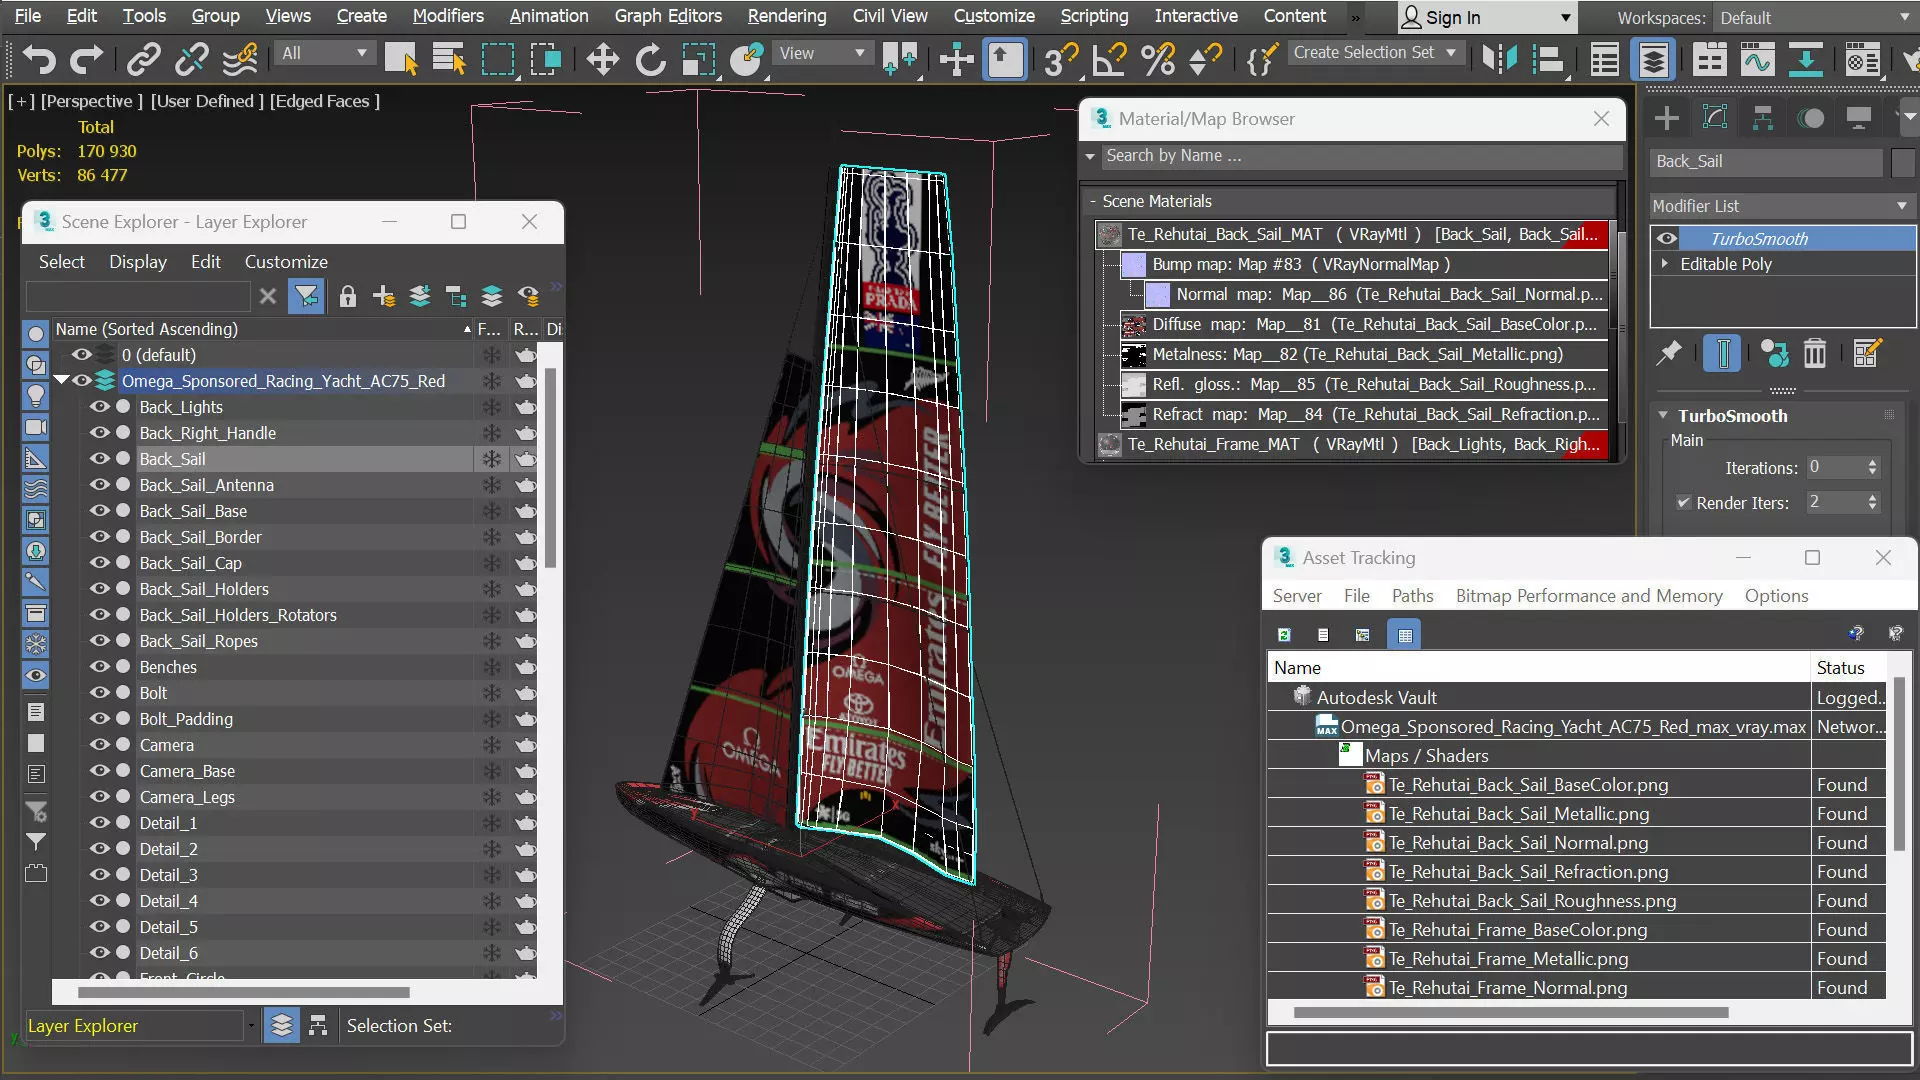
Task: Pin the modifier stack
Action: pos(1669,353)
